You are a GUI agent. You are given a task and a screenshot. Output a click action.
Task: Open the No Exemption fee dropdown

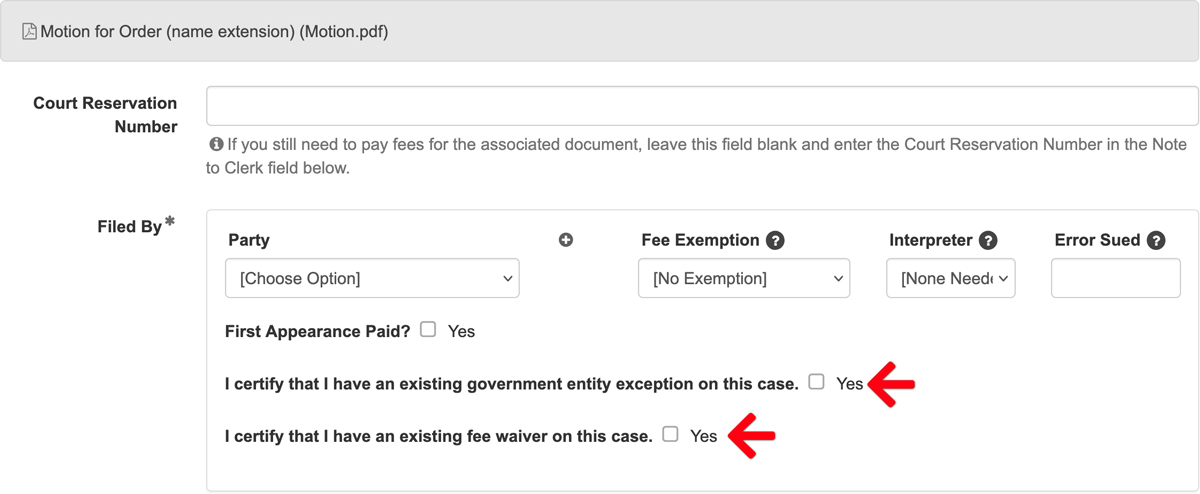(744, 279)
